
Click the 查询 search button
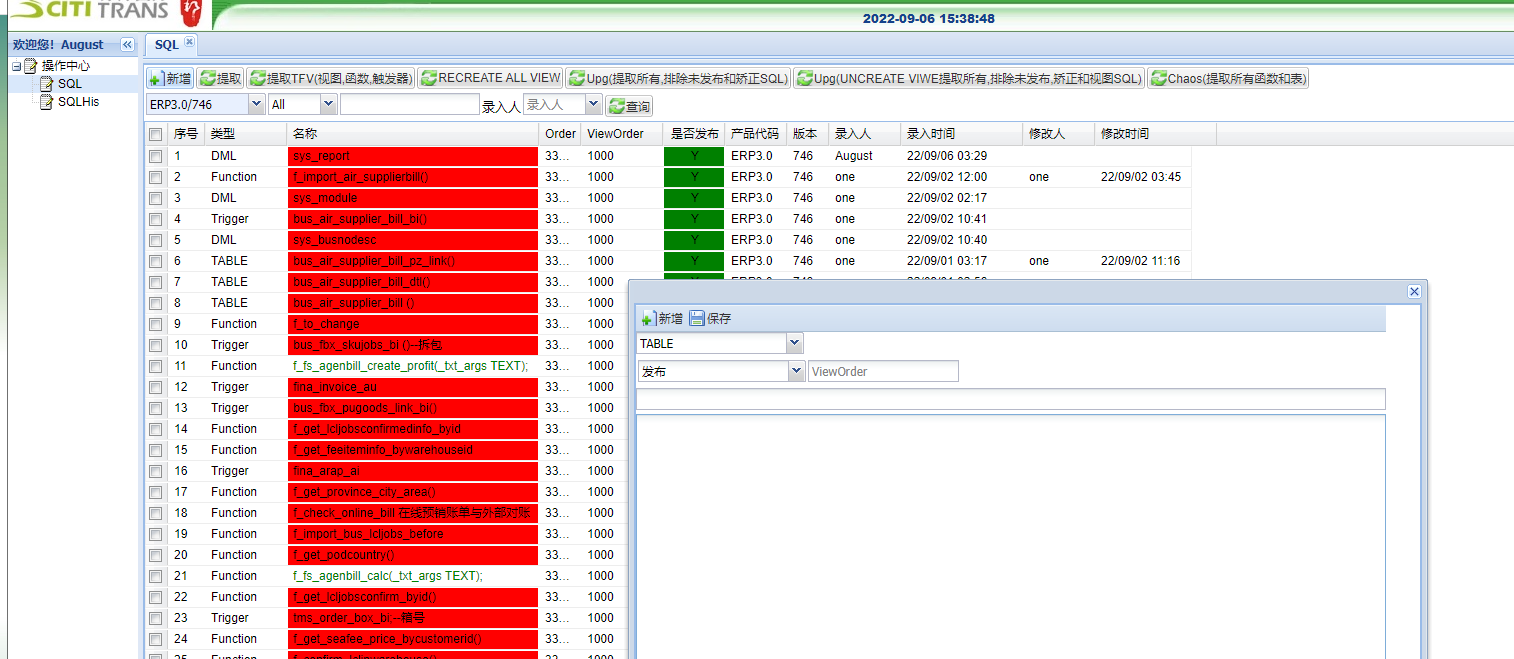(x=629, y=106)
